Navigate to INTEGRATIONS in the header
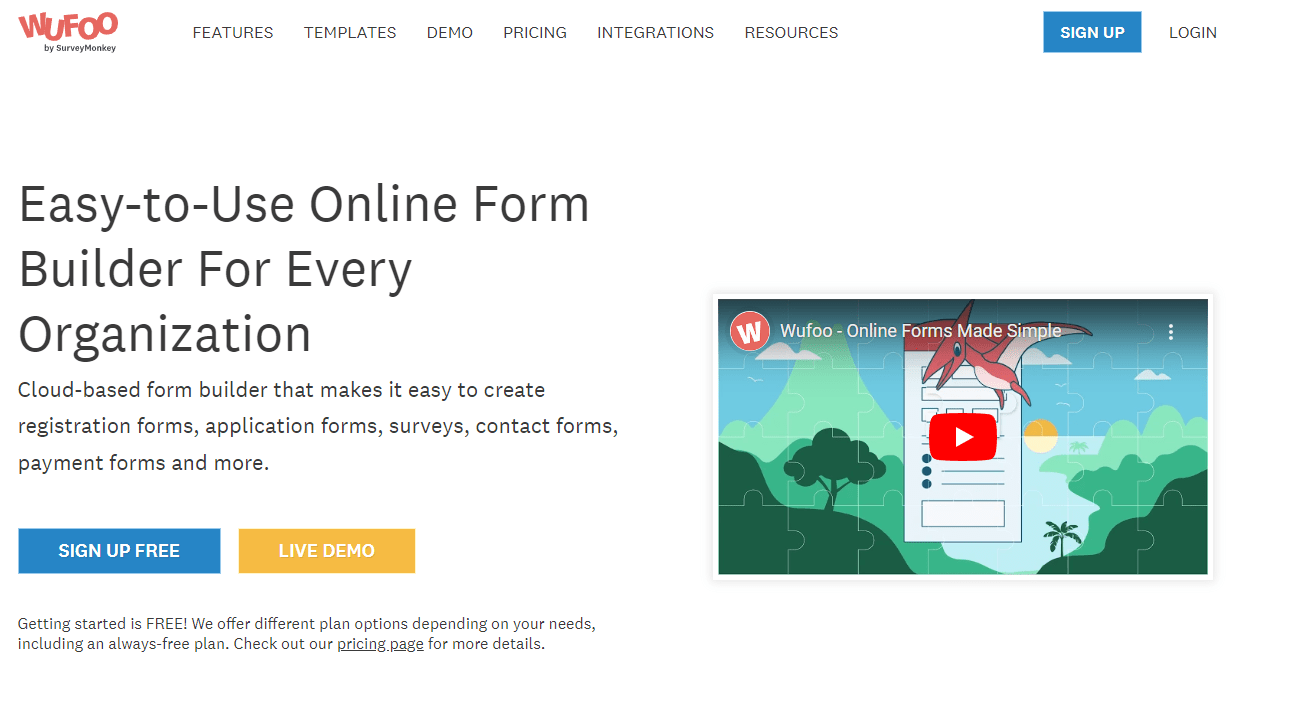 (x=655, y=32)
